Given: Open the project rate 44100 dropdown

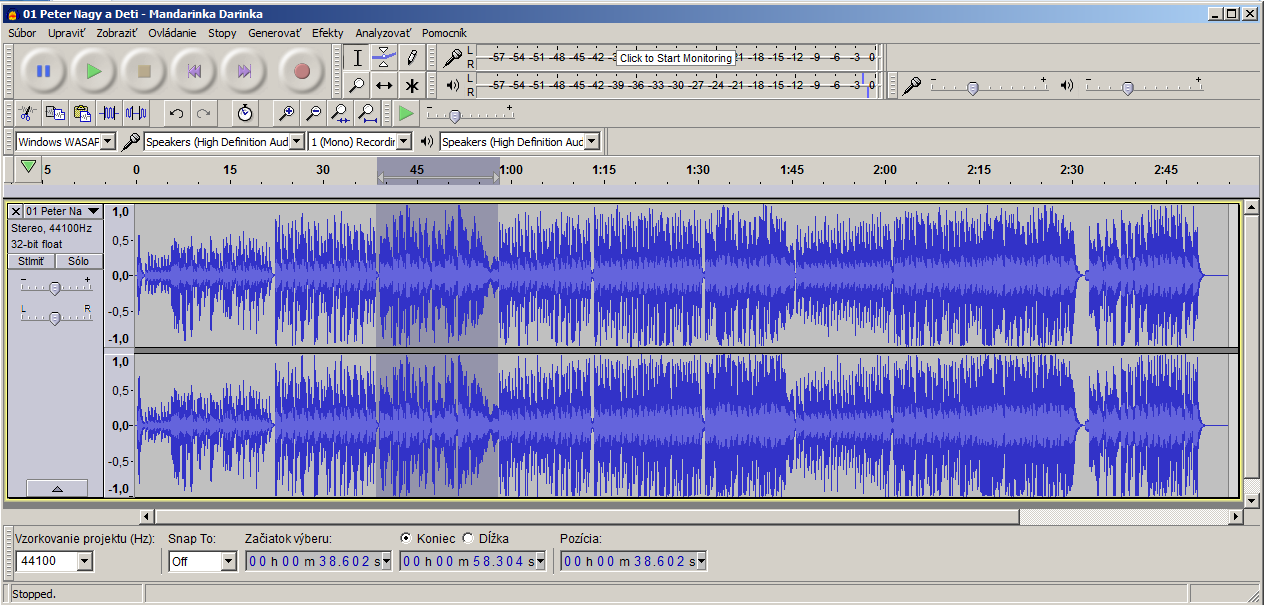Looking at the screenshot, I should click(x=84, y=561).
